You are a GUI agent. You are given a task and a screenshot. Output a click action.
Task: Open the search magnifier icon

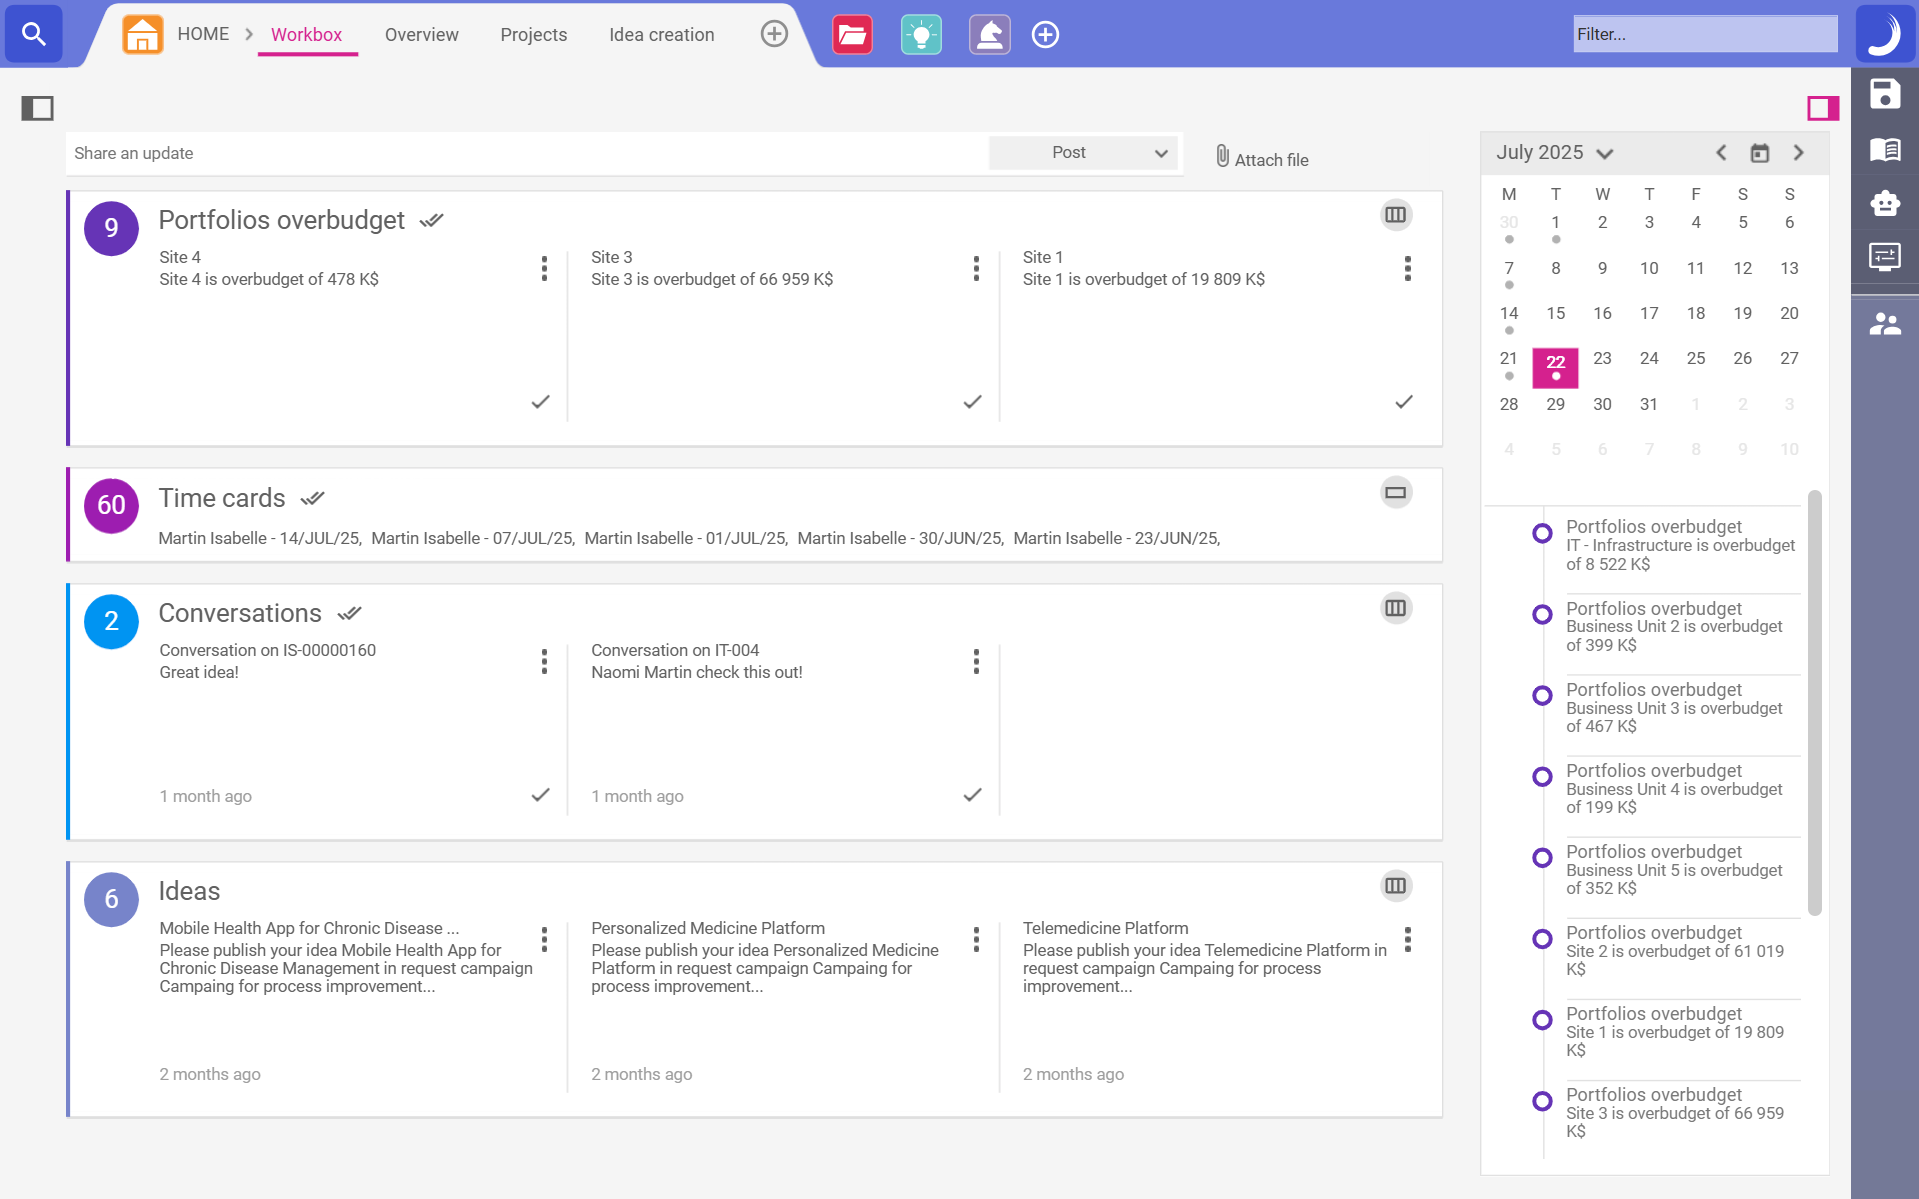click(34, 34)
